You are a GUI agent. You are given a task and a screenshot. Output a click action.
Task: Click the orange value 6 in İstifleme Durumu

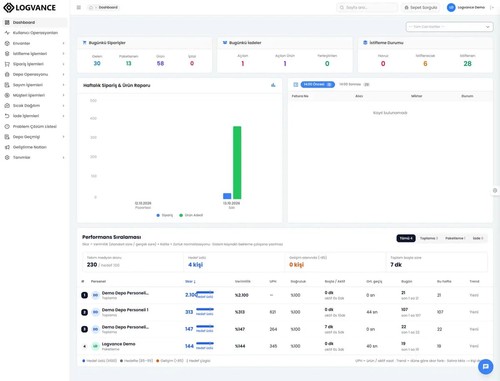425,64
